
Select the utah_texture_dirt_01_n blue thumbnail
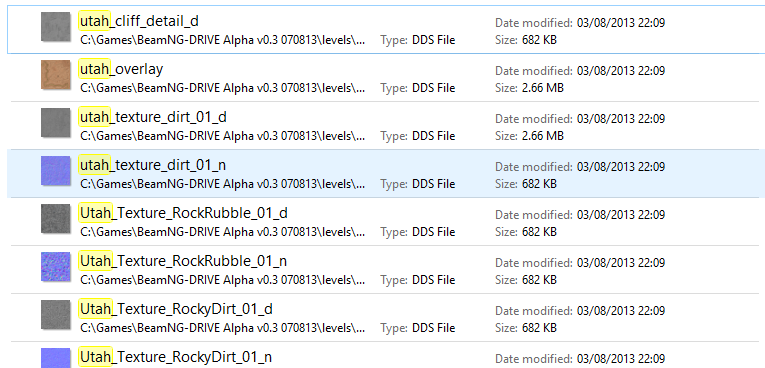[x=56, y=171]
